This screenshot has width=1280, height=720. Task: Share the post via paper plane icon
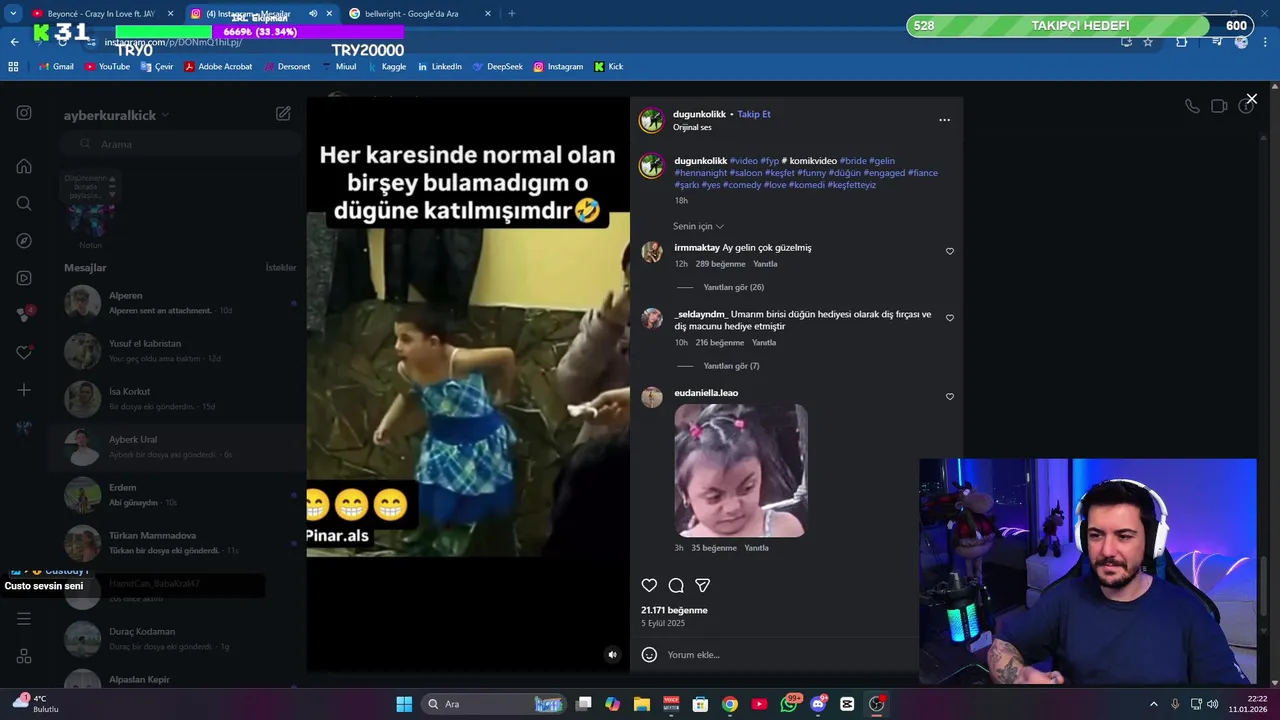click(703, 585)
